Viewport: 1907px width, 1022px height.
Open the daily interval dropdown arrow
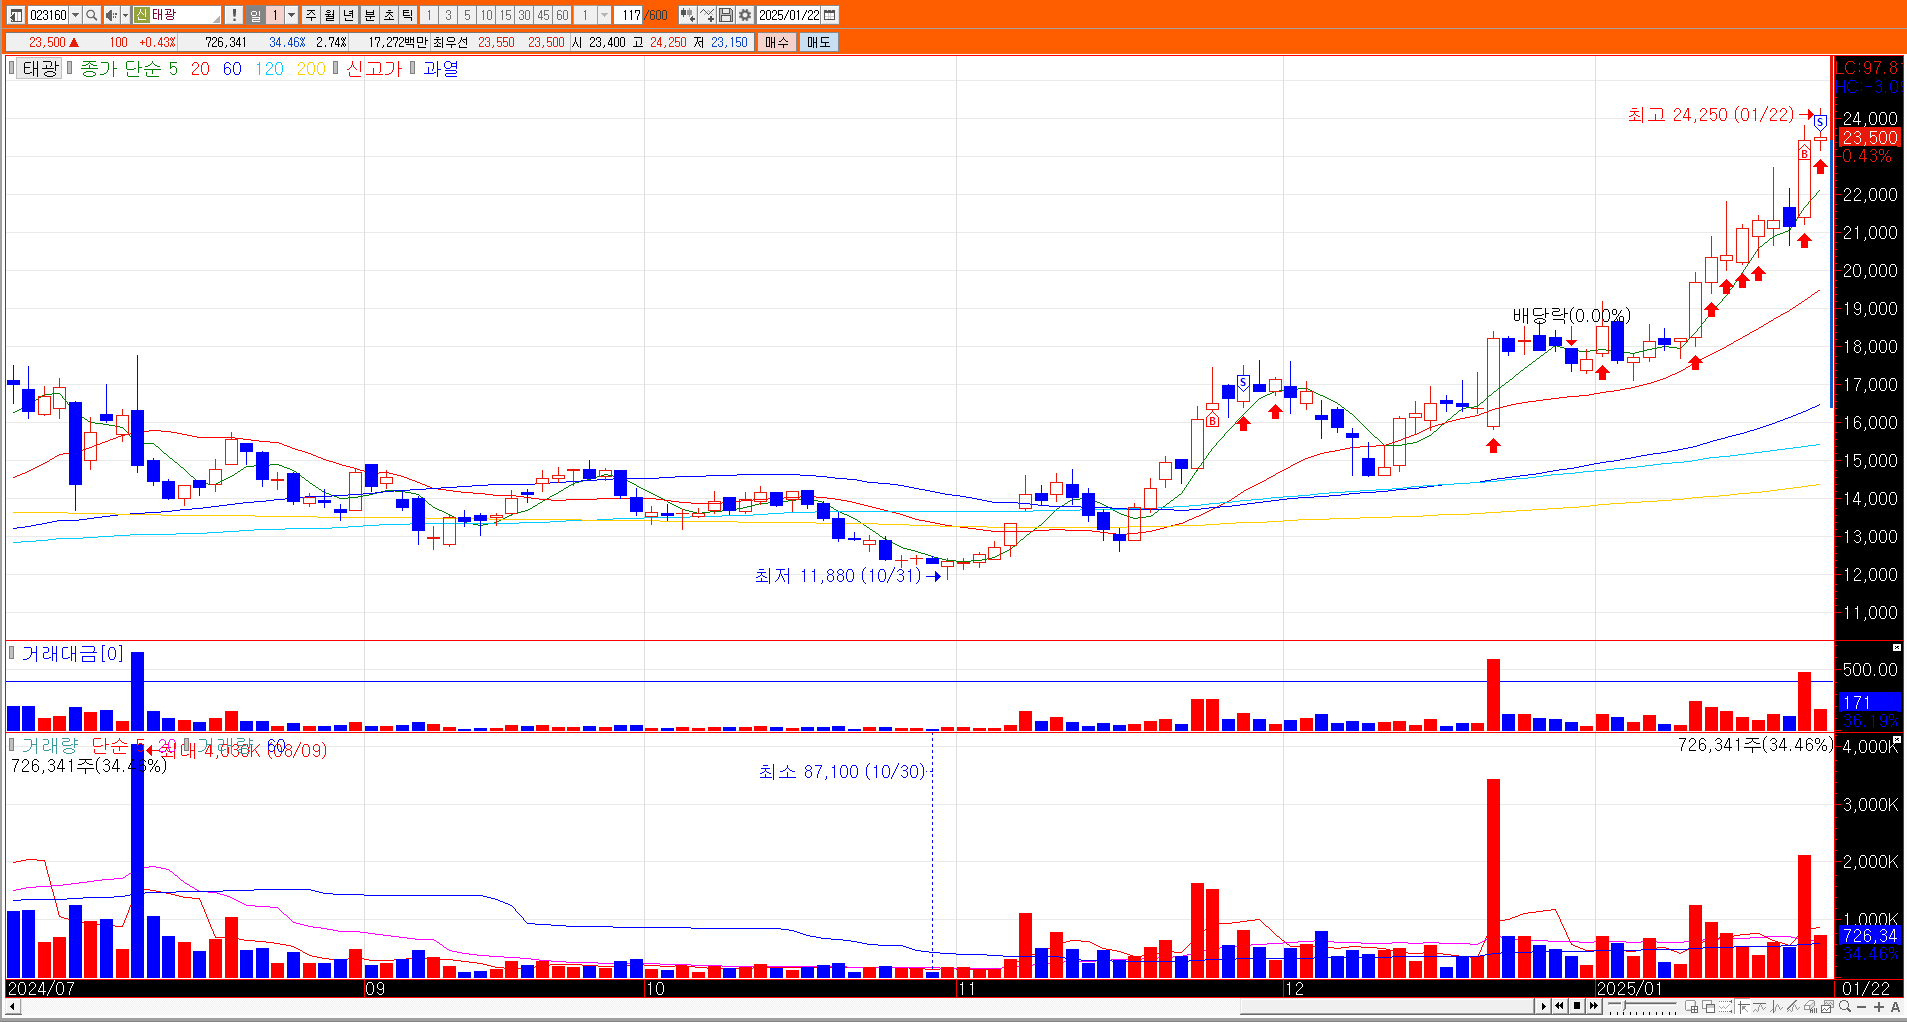pos(291,15)
